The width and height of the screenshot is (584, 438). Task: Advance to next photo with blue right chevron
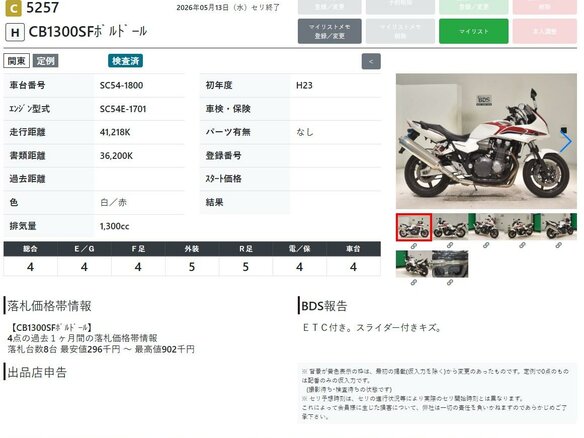[566, 142]
